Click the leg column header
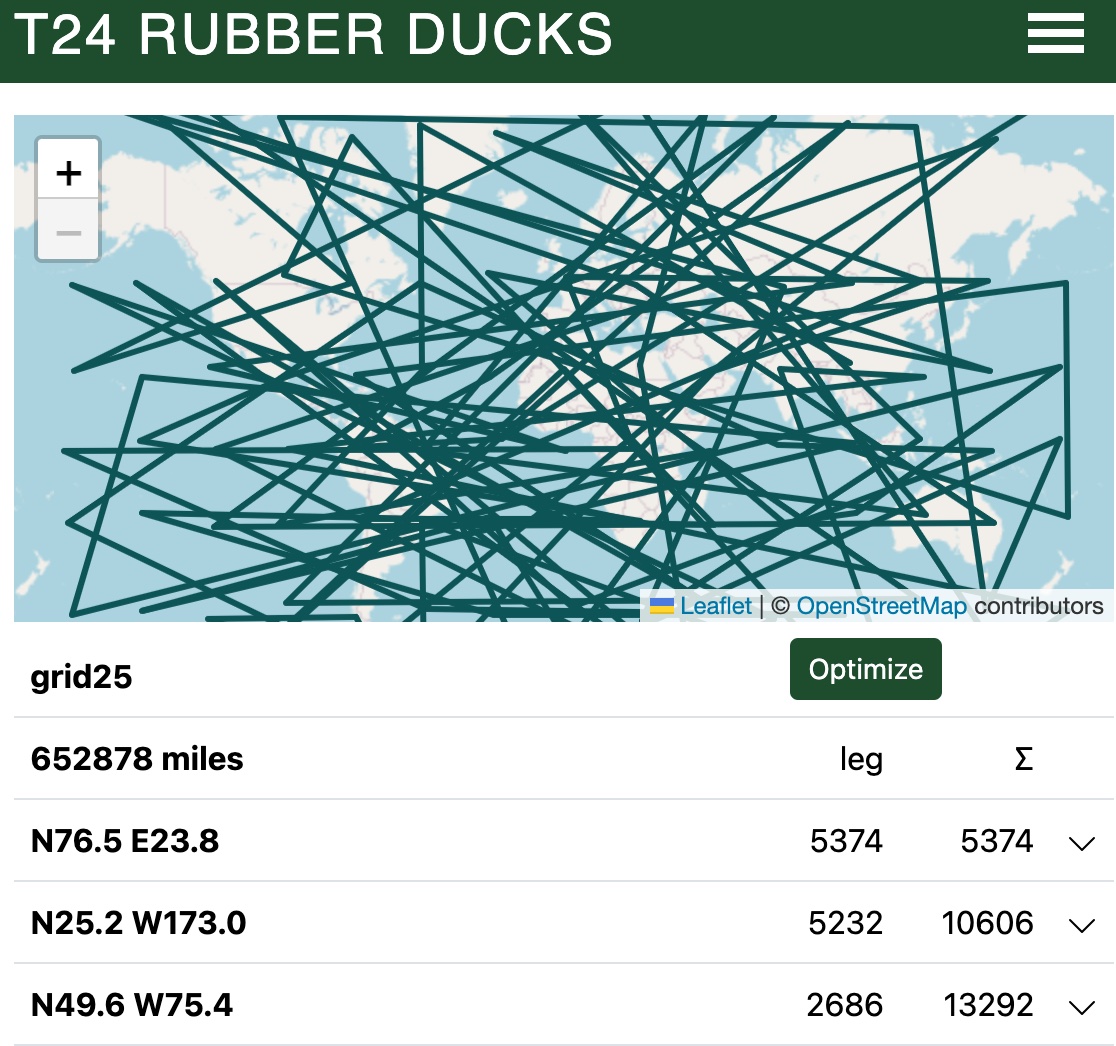The image size is (1116, 1046). pos(861,760)
